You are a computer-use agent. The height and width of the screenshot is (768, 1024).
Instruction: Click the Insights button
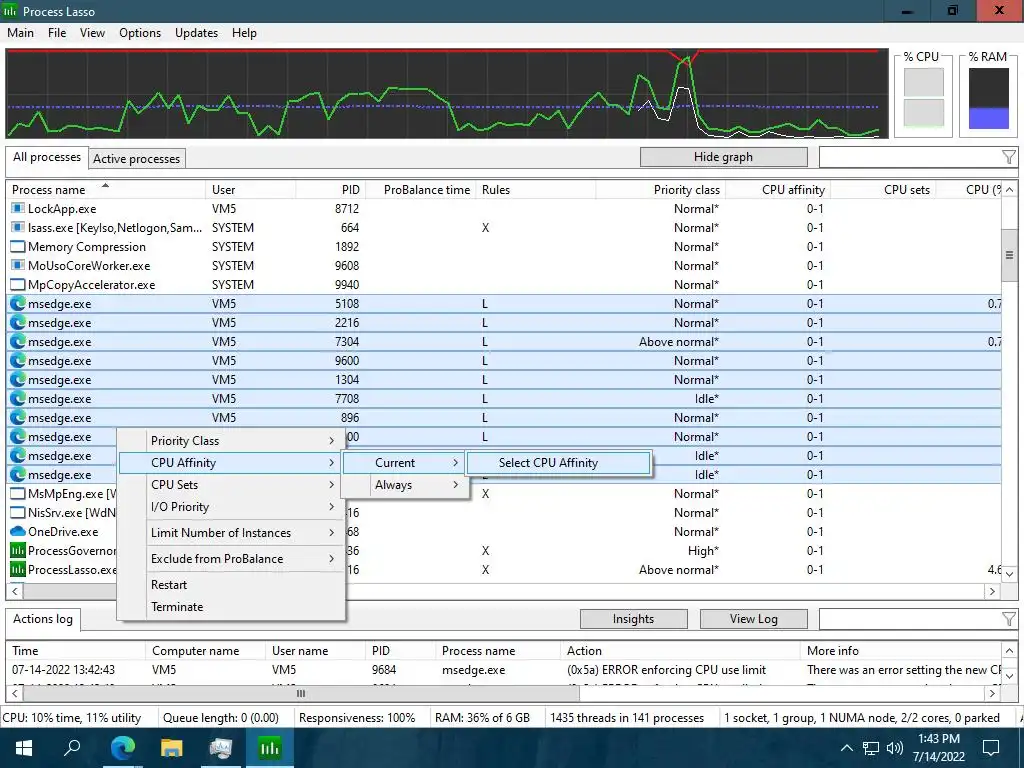633,619
